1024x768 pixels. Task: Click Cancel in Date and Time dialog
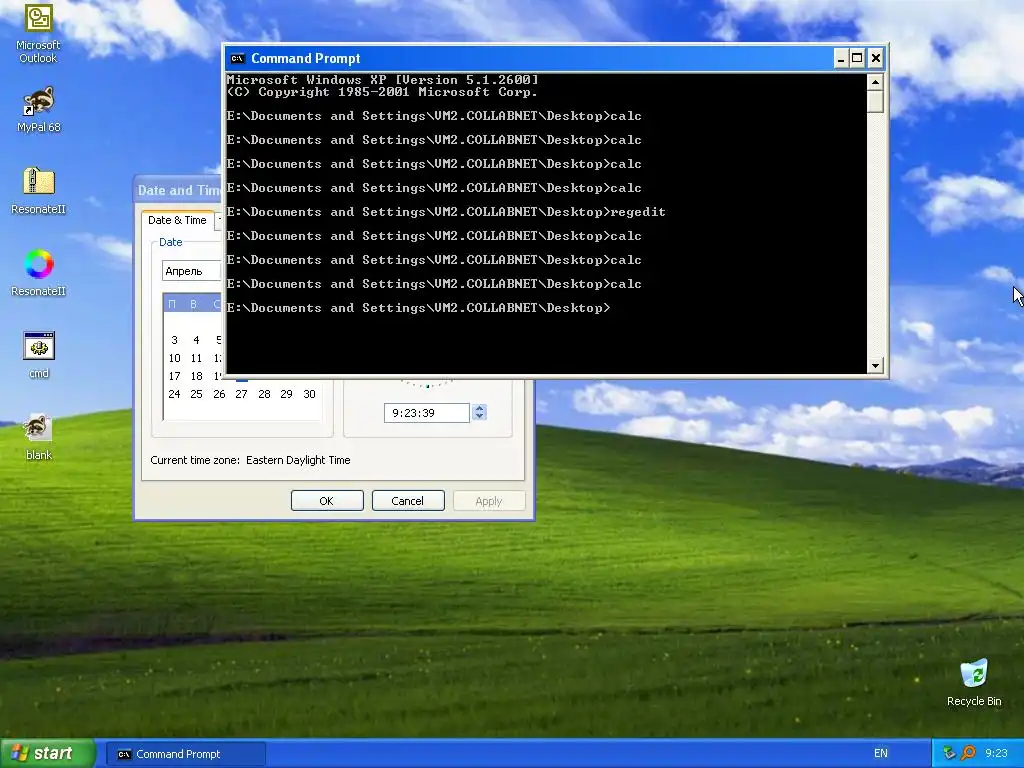pyautogui.click(x=408, y=501)
